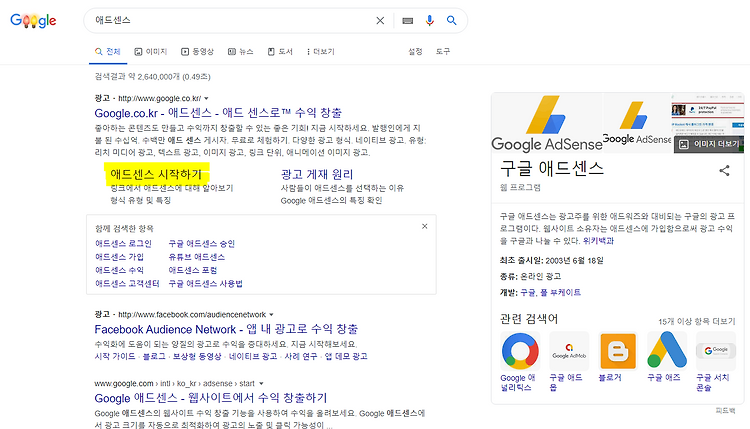Open 보상형 동영상 sitelink
Image resolution: width=750 pixels, height=429 pixels.
click(197, 356)
